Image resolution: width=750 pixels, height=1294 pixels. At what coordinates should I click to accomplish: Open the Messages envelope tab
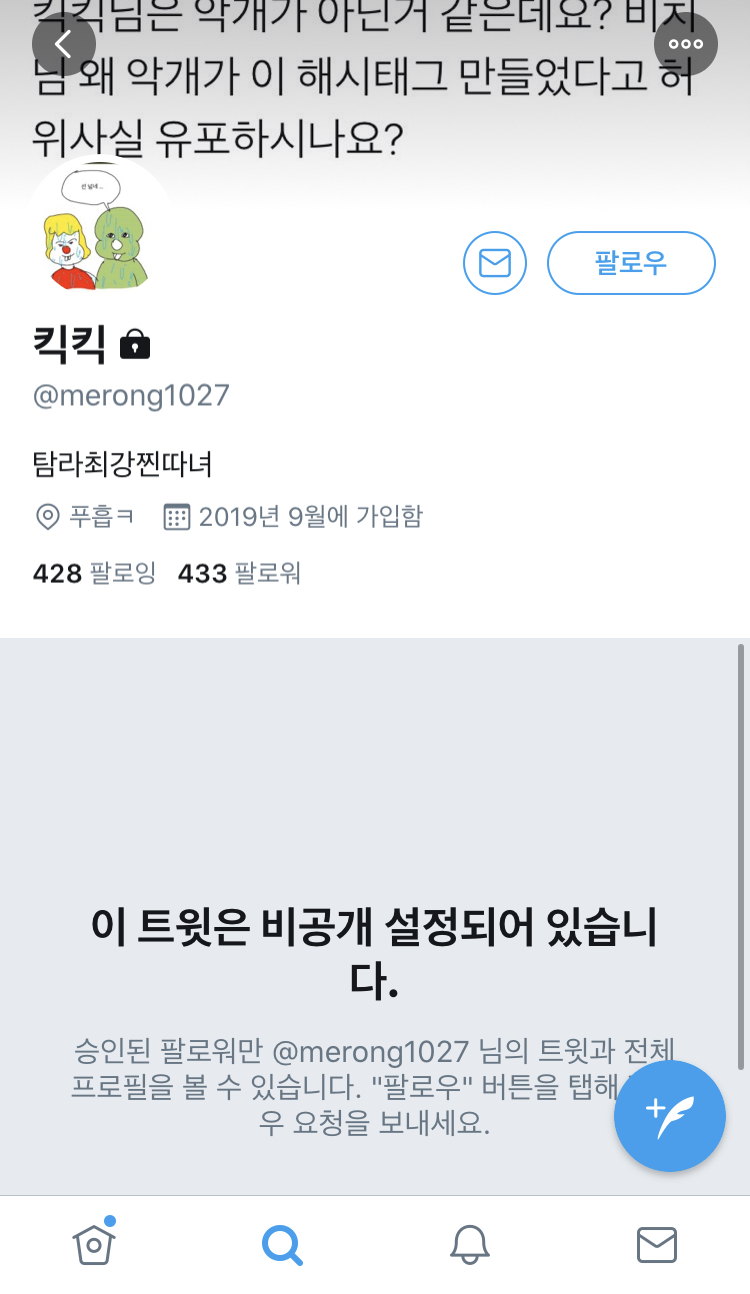point(657,1245)
